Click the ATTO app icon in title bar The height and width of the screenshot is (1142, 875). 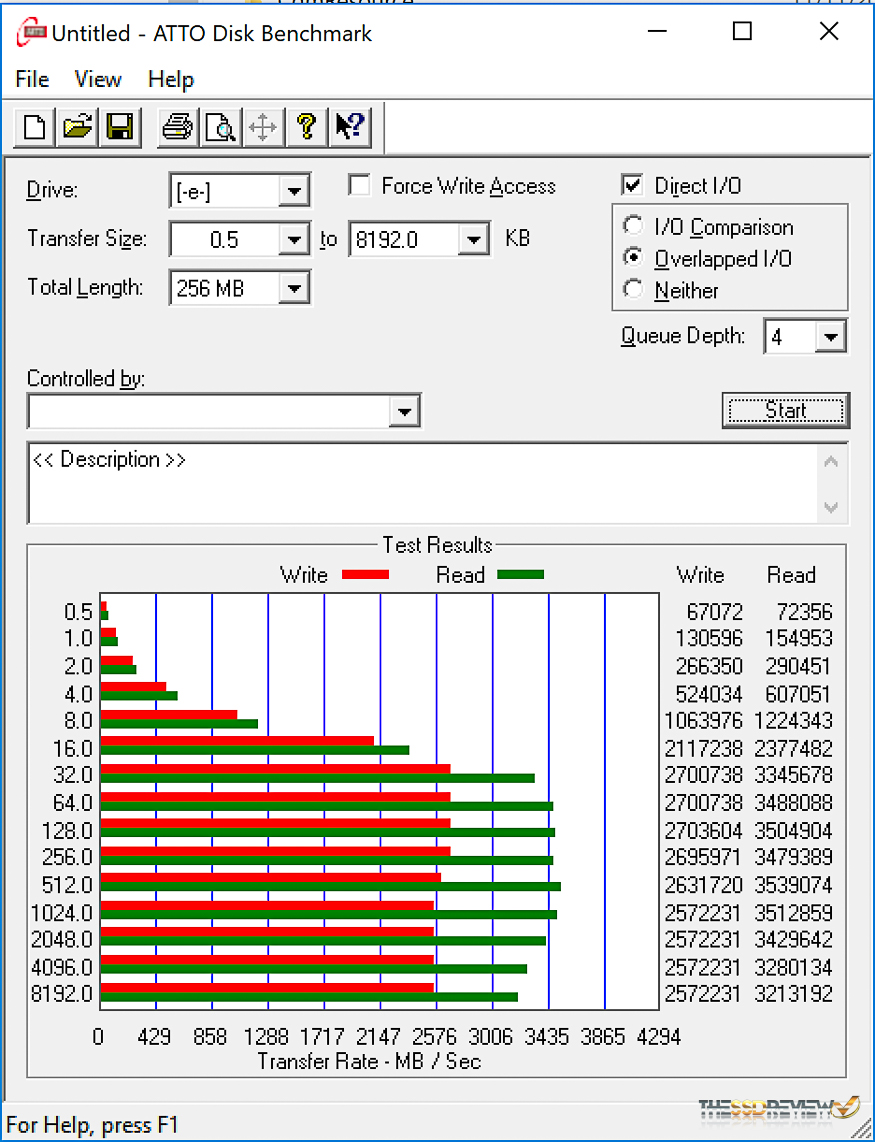point(32,33)
